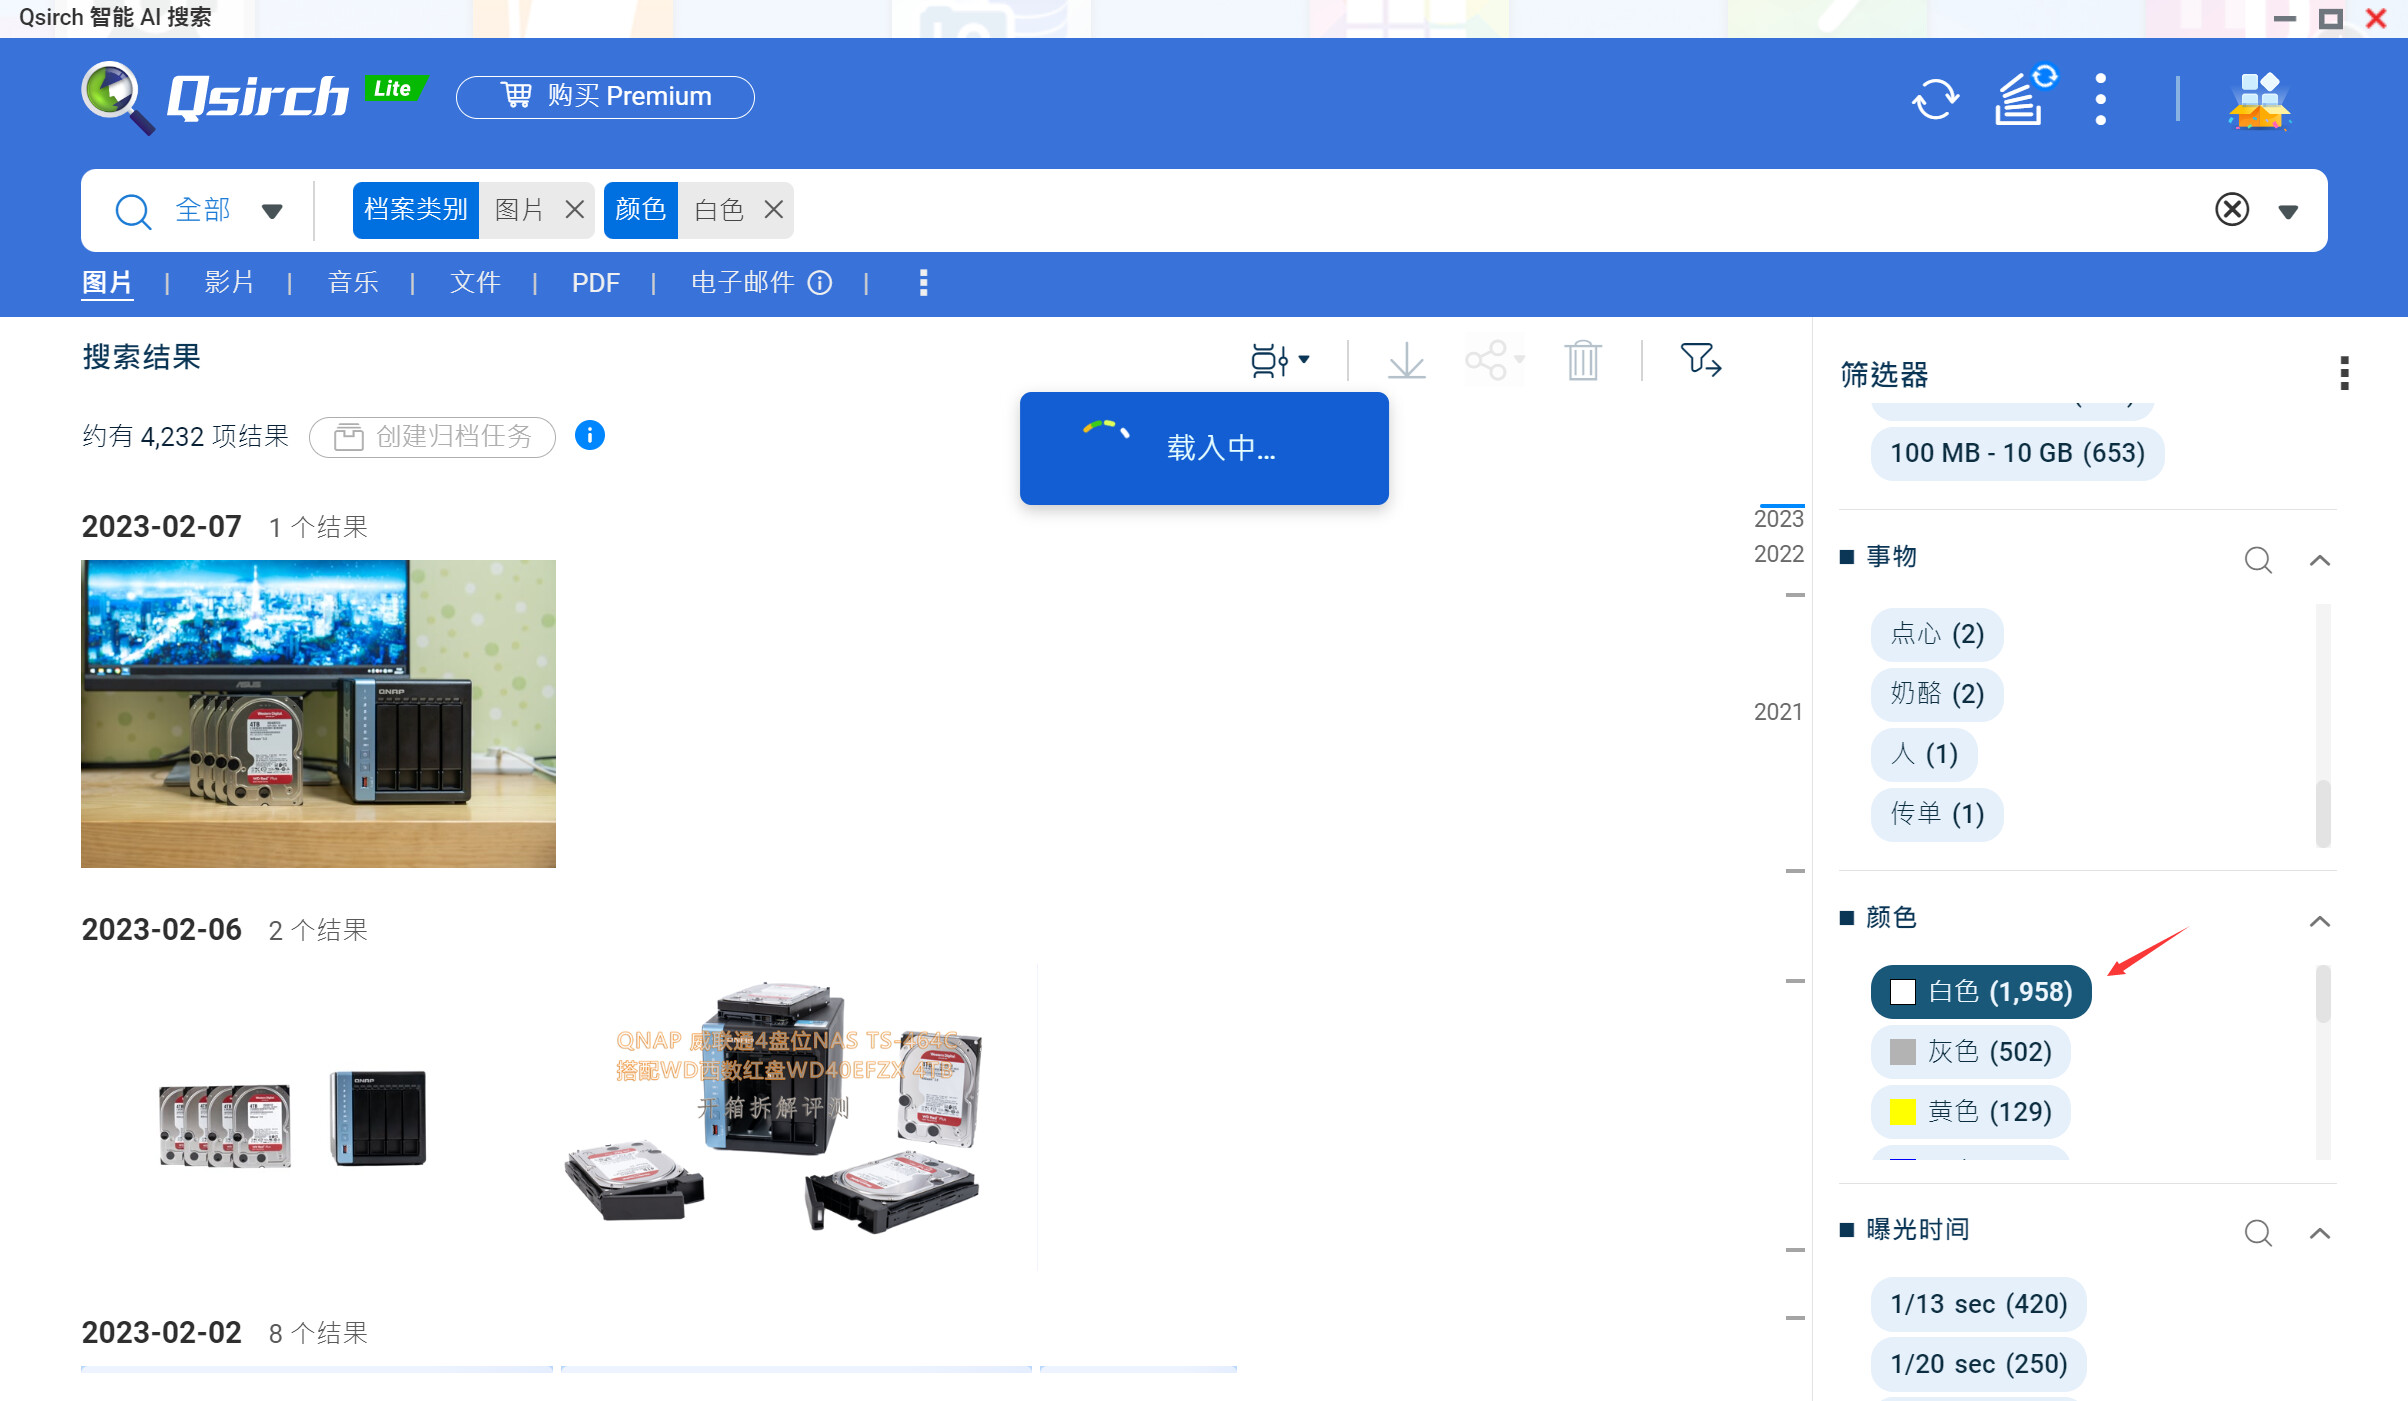Switch to the 影片 tab

coord(229,283)
